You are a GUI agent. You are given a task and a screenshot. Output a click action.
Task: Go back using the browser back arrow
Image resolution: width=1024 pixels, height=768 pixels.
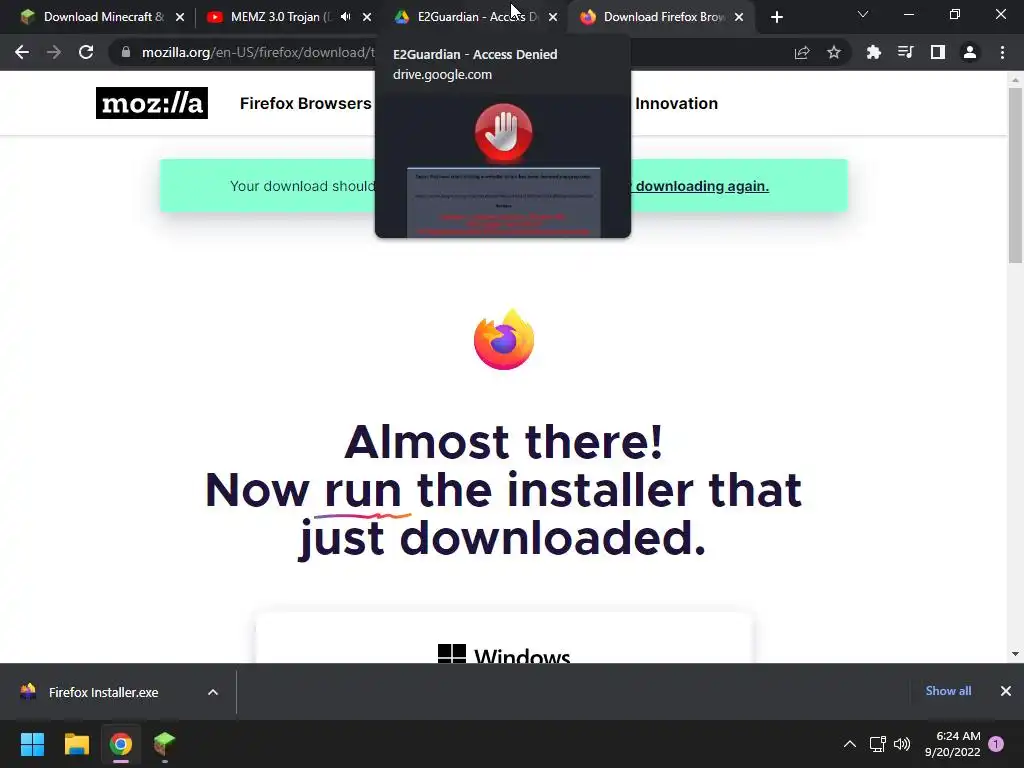pyautogui.click(x=22, y=52)
